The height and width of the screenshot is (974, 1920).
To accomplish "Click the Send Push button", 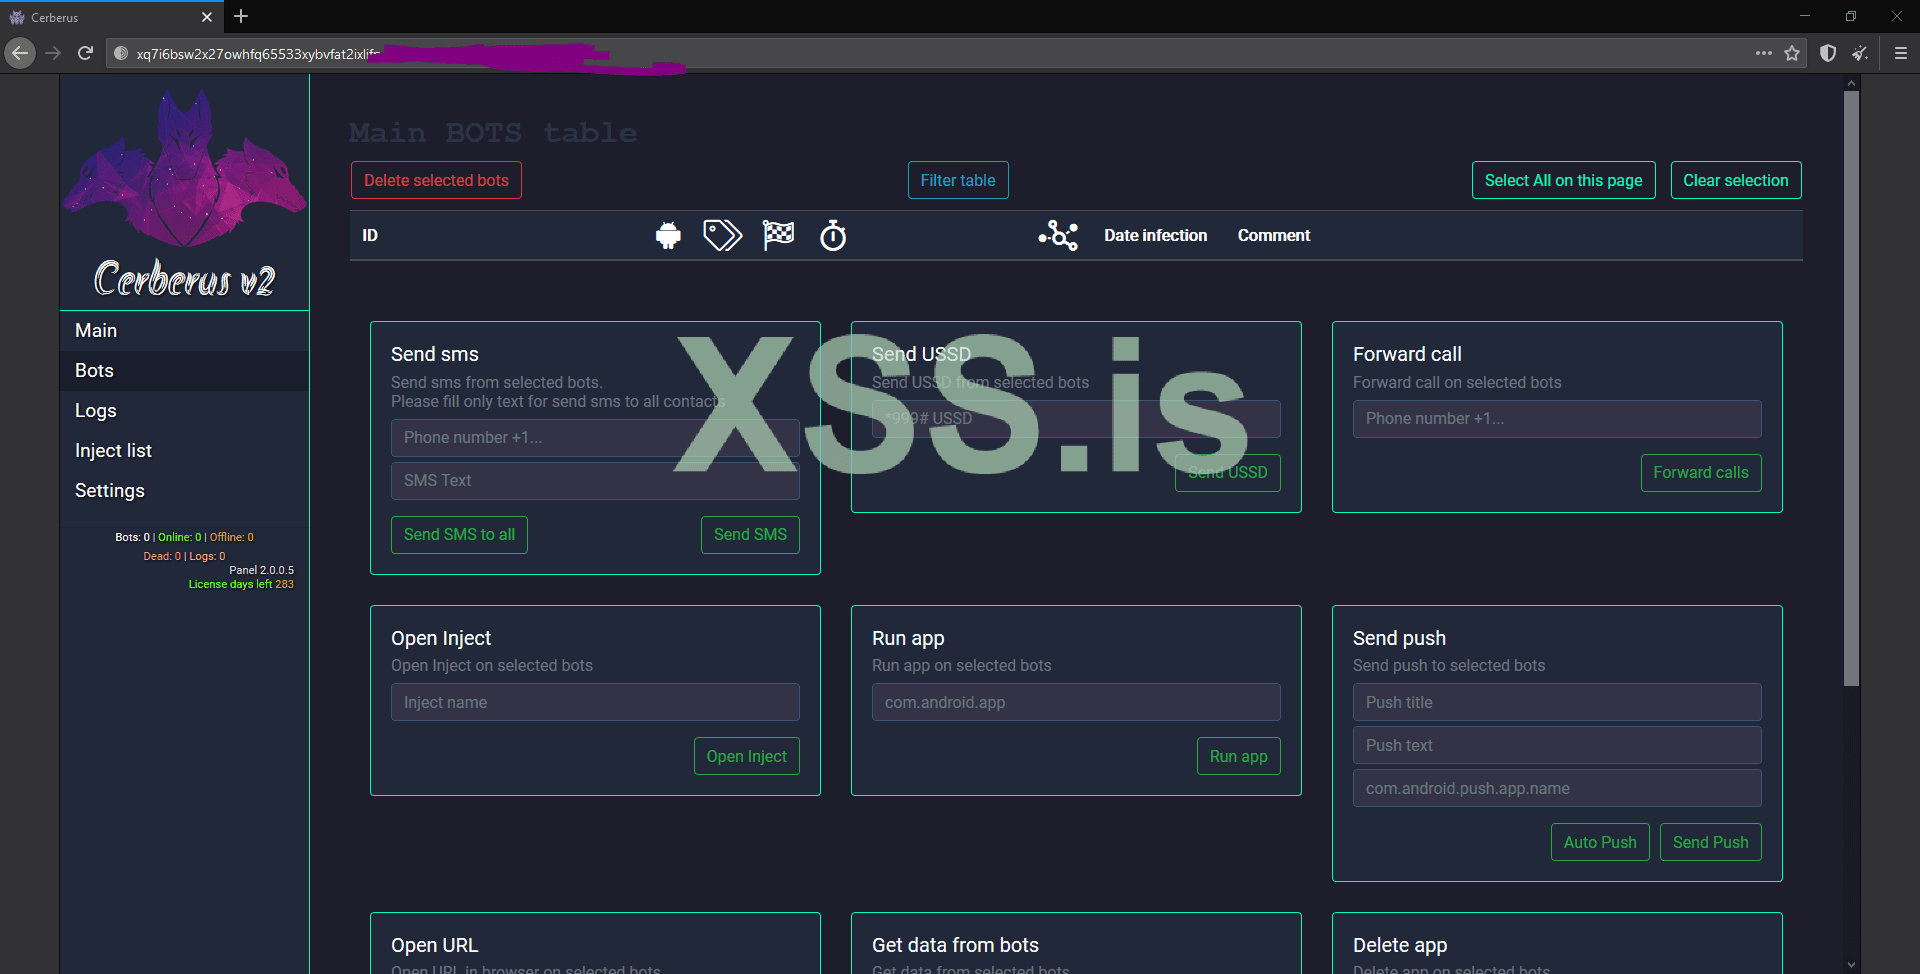I will 1711,842.
